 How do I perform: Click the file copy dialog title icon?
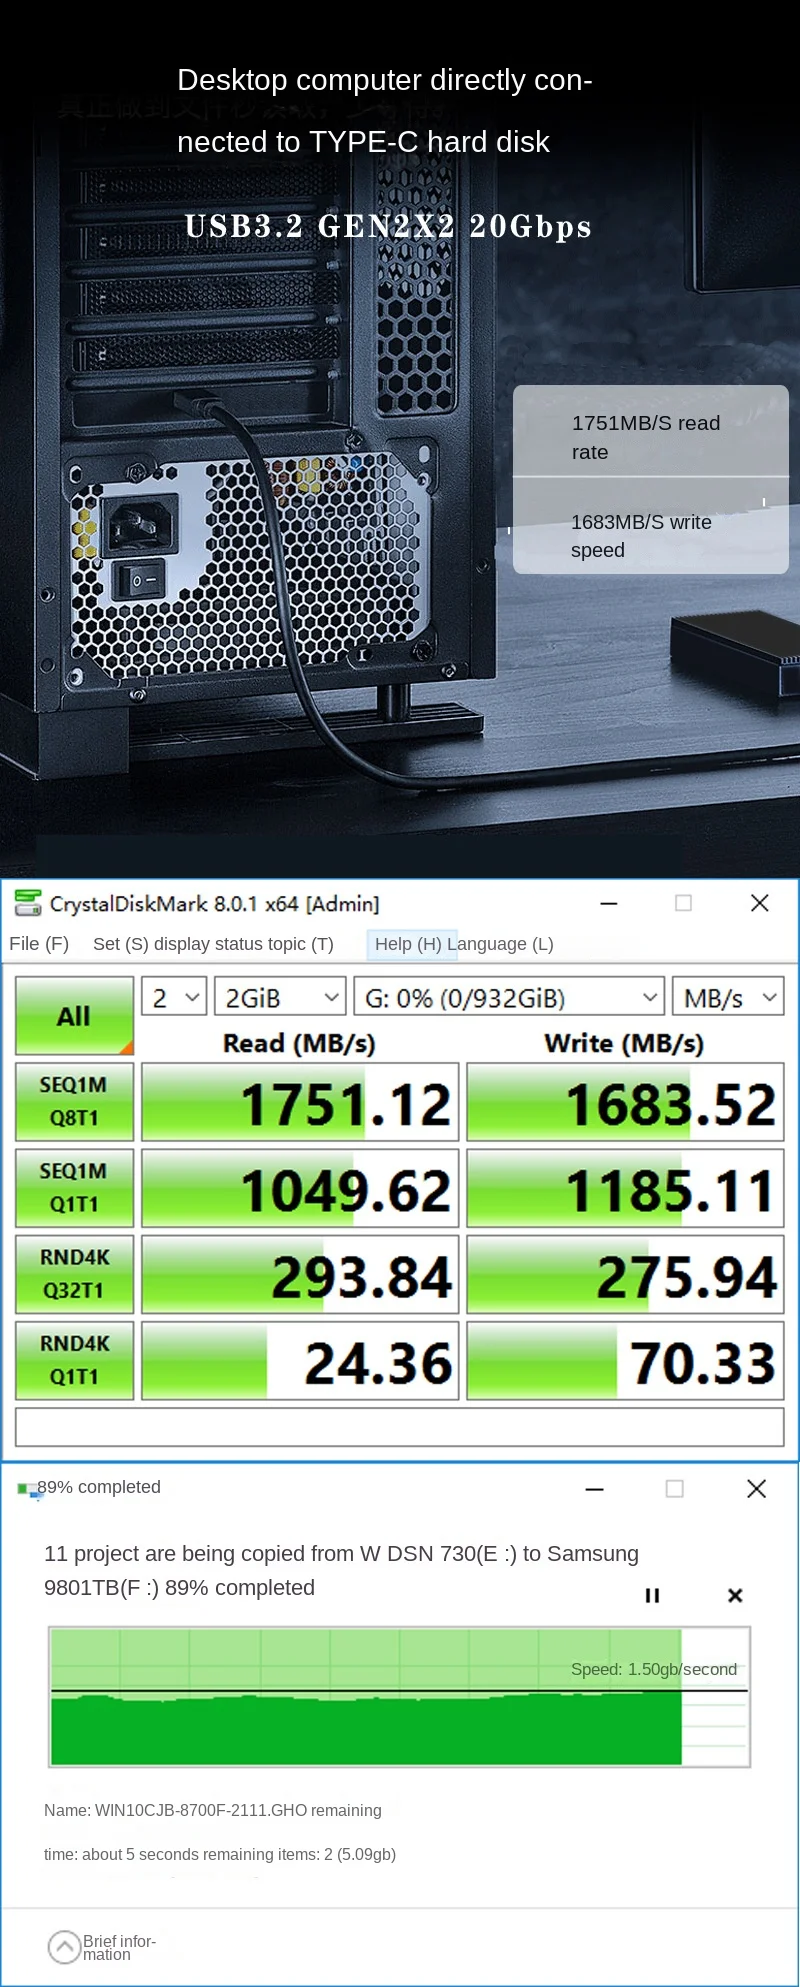tap(27, 1489)
